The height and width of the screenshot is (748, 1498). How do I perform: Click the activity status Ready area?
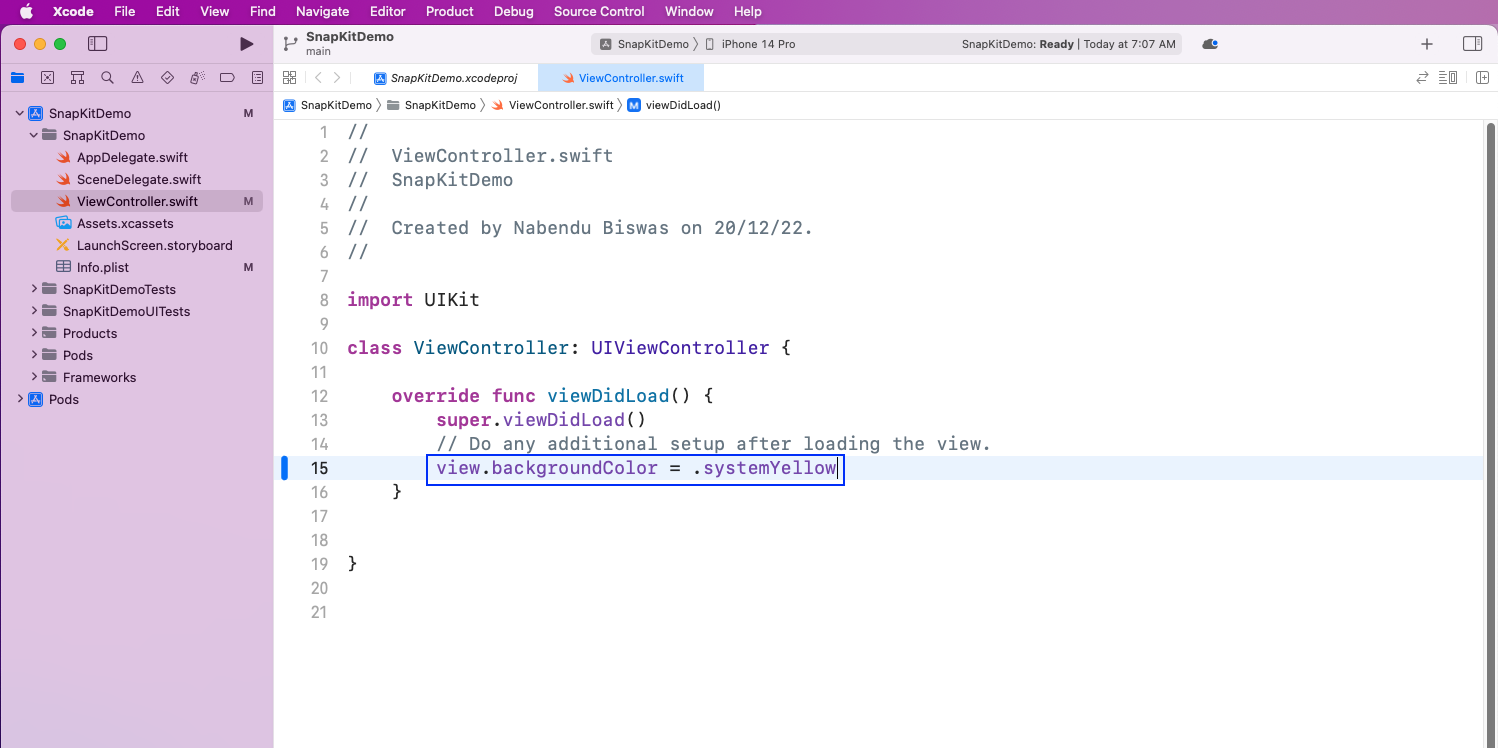click(1068, 44)
